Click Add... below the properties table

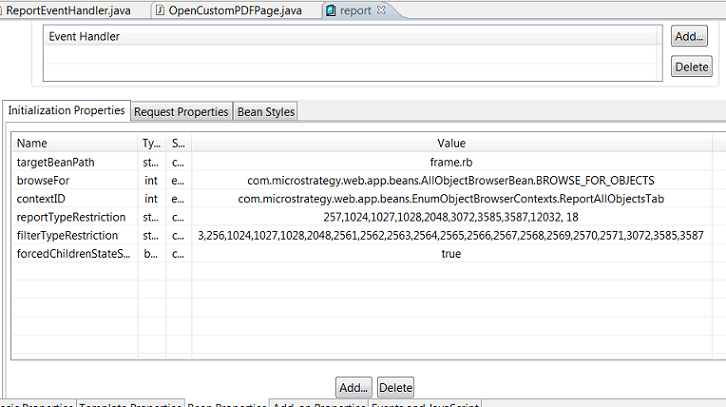353,387
